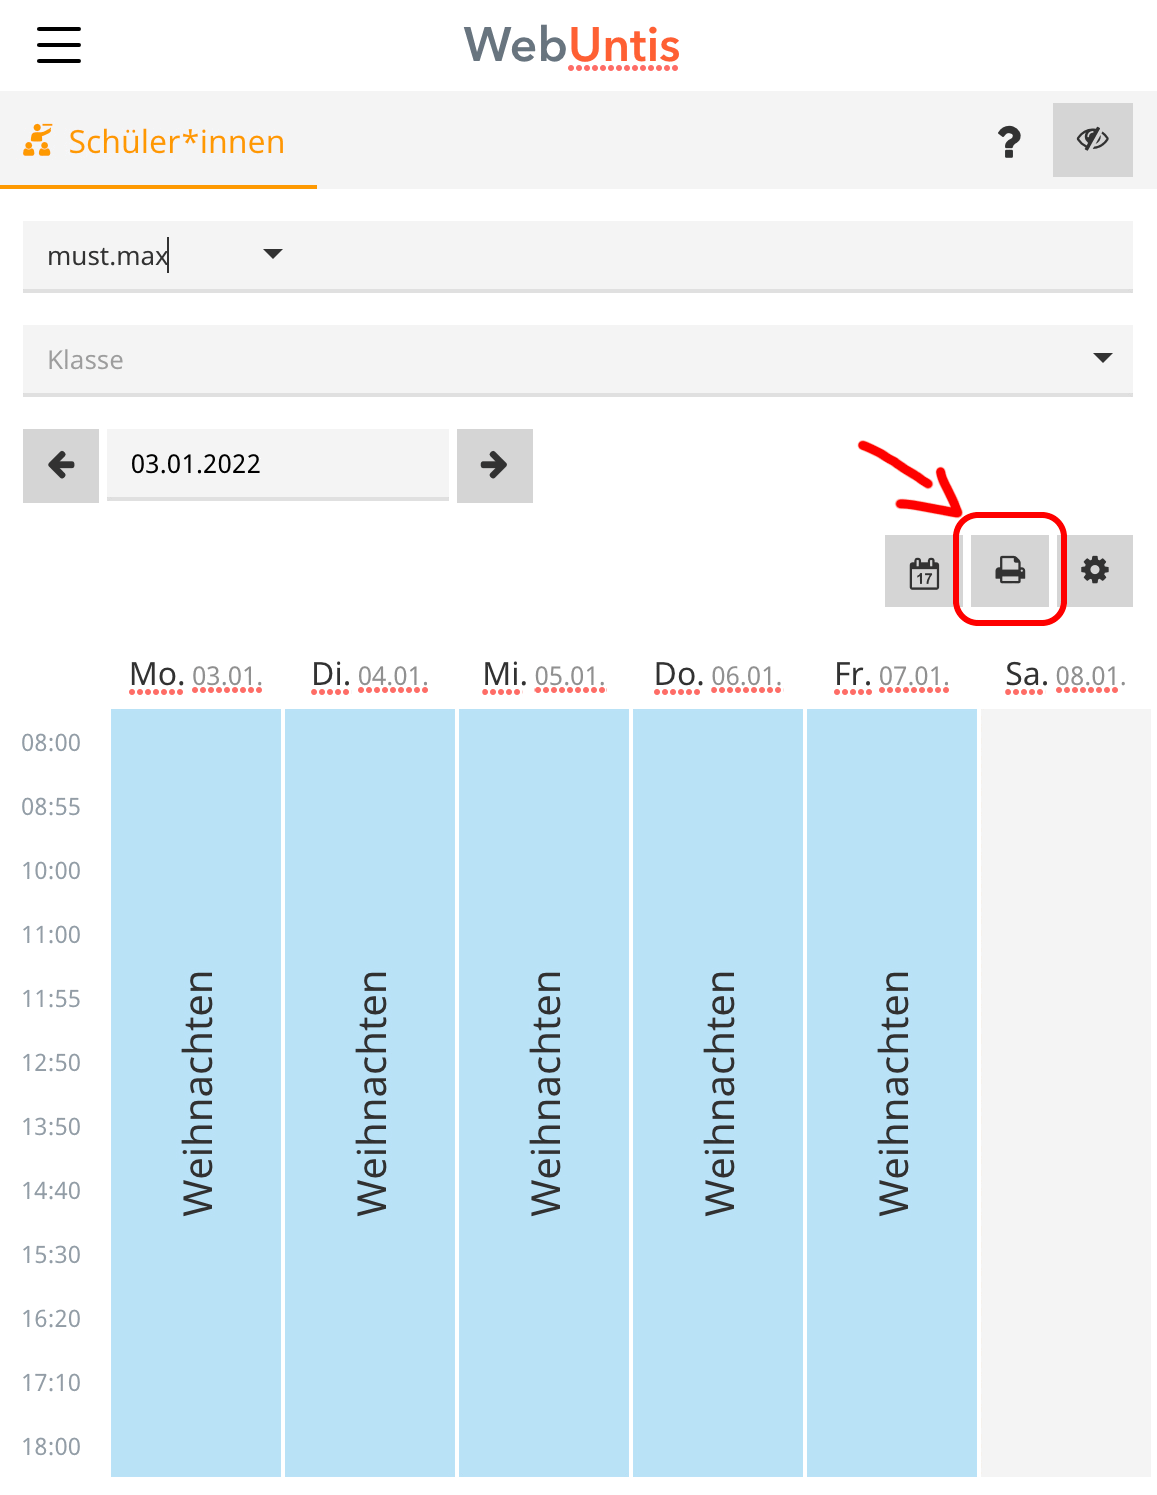Viewport: 1157px width, 1495px height.
Task: Click the 11:00 time label
Action: (51, 935)
